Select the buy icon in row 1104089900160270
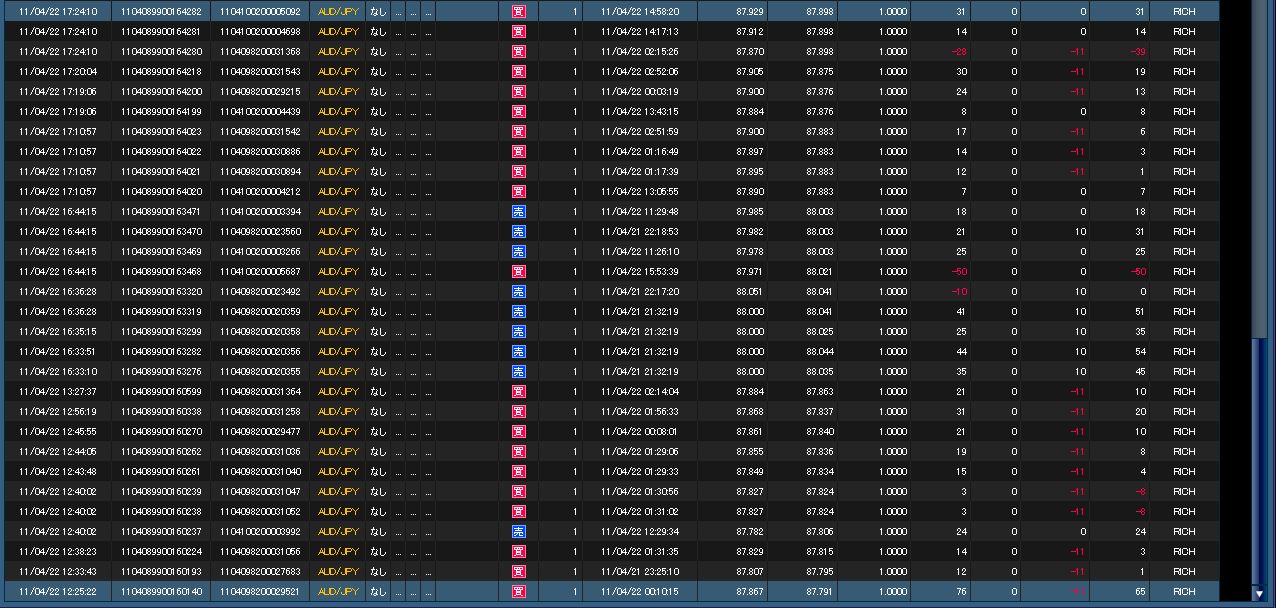This screenshot has height=608, width=1276. click(518, 432)
